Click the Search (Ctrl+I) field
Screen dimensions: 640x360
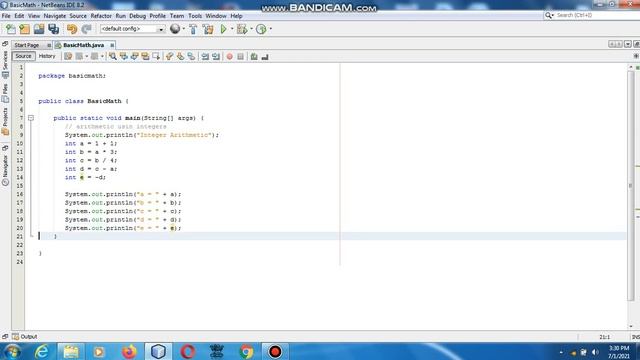pyautogui.click(x=591, y=15)
